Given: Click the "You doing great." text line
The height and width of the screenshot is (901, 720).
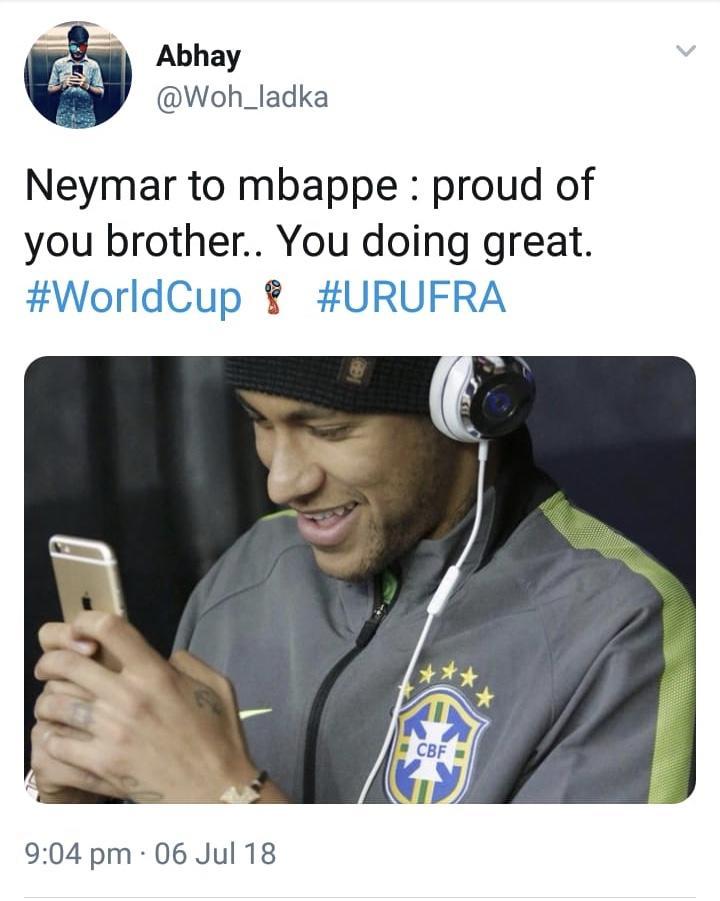Looking at the screenshot, I should pyautogui.click(x=435, y=241).
